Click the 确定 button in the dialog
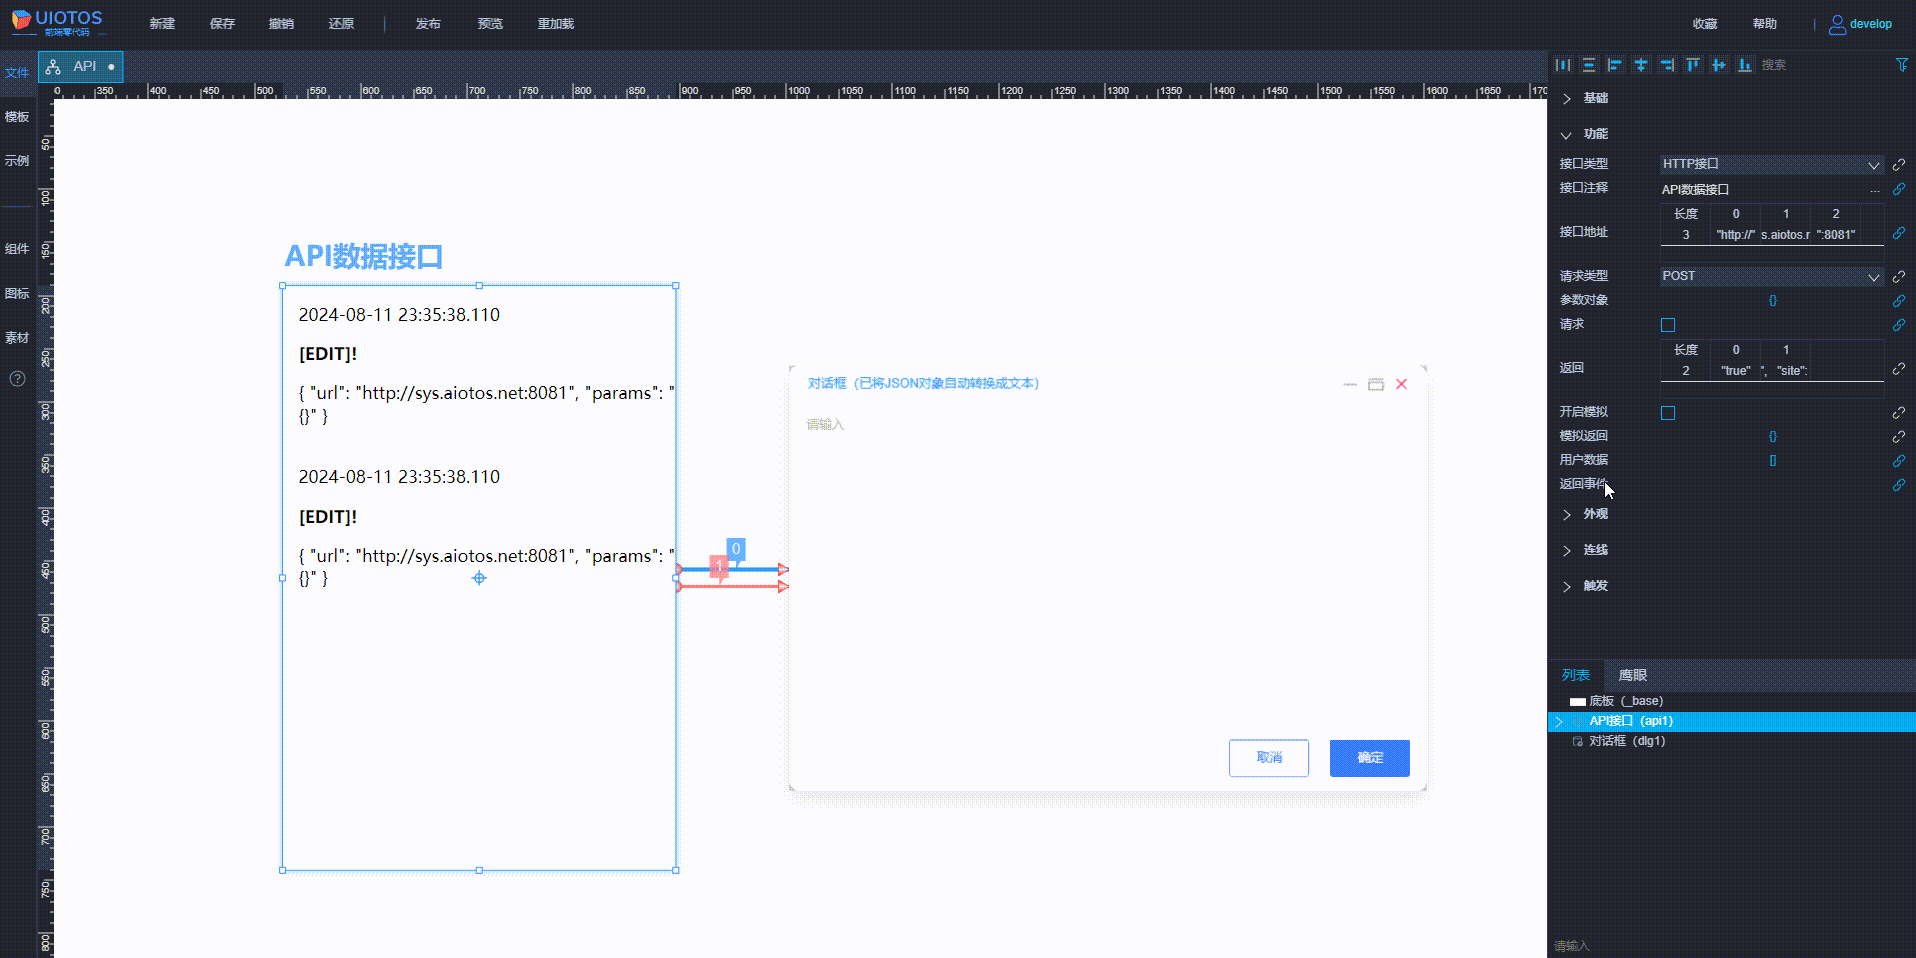1916x958 pixels. coord(1370,758)
